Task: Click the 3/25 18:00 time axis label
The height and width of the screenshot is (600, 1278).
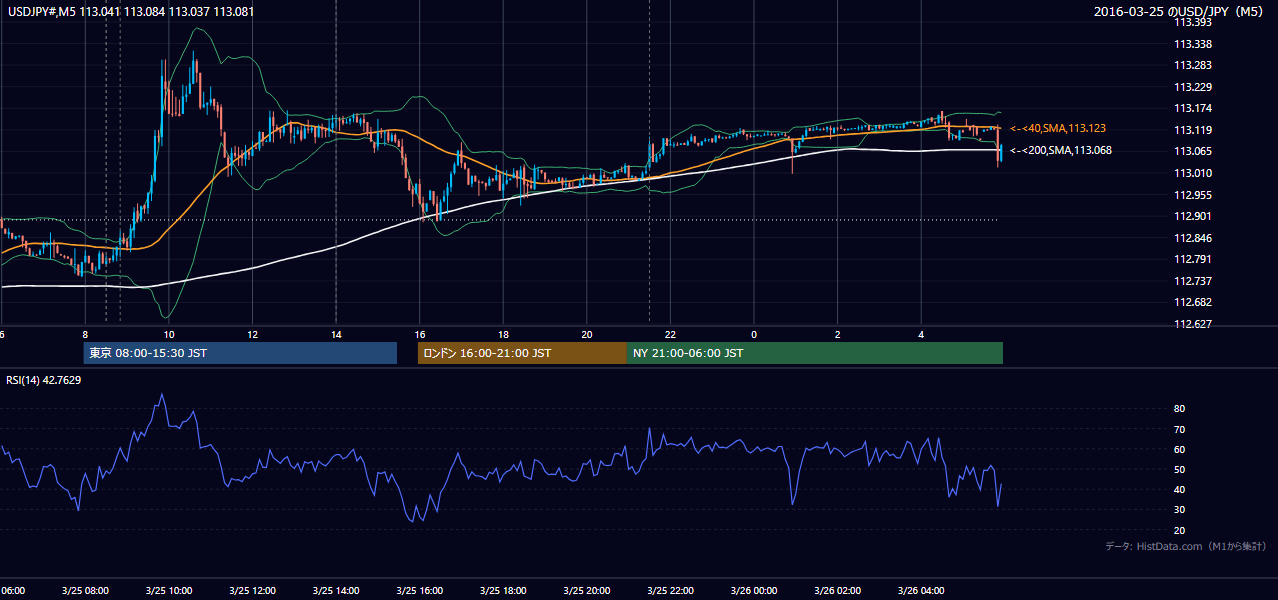Action: [503, 591]
